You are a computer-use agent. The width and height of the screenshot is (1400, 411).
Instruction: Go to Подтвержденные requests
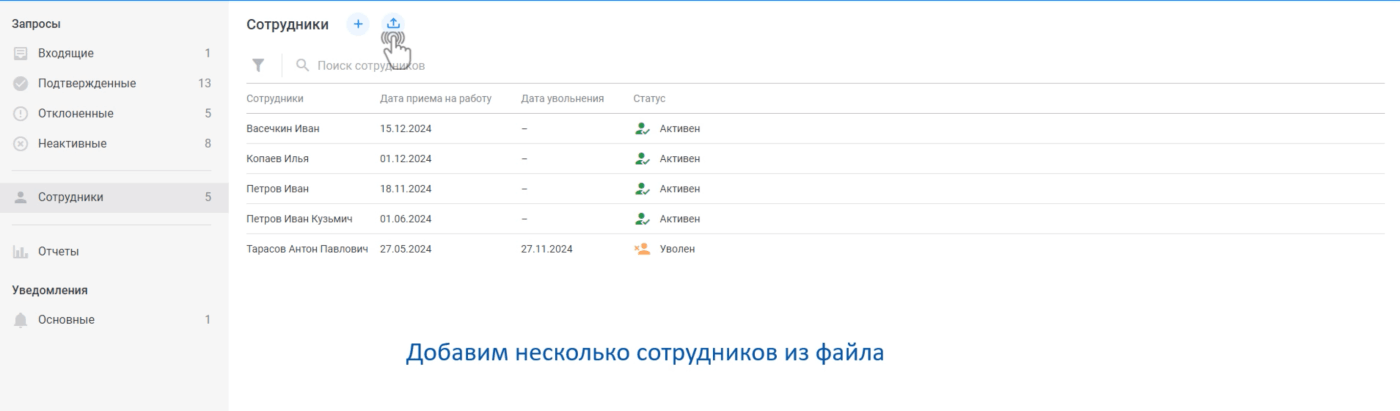[87, 84]
